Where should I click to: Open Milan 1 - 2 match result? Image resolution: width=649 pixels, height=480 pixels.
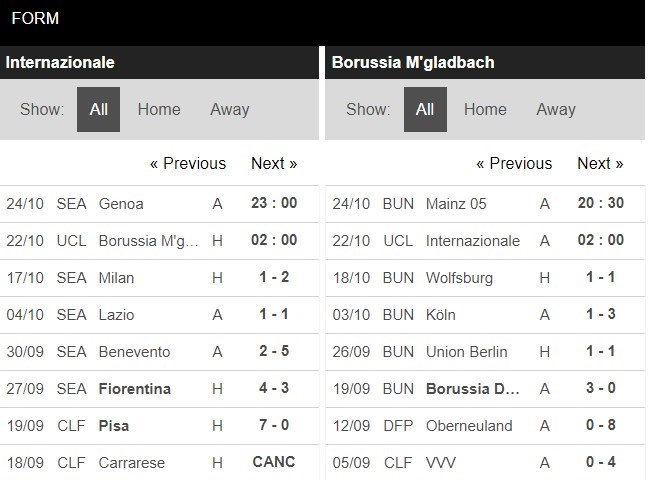274,277
